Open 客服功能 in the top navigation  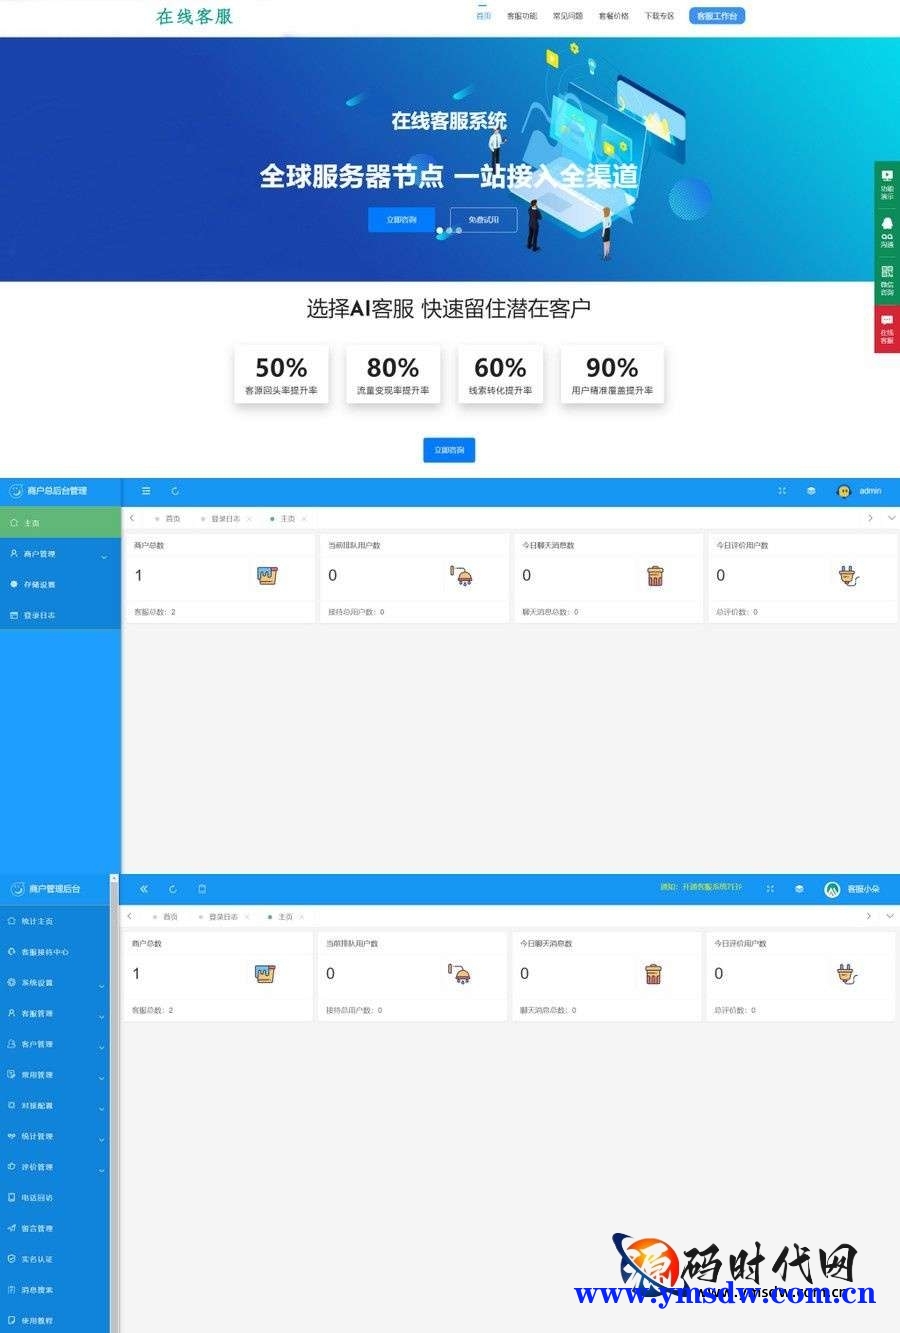521,16
